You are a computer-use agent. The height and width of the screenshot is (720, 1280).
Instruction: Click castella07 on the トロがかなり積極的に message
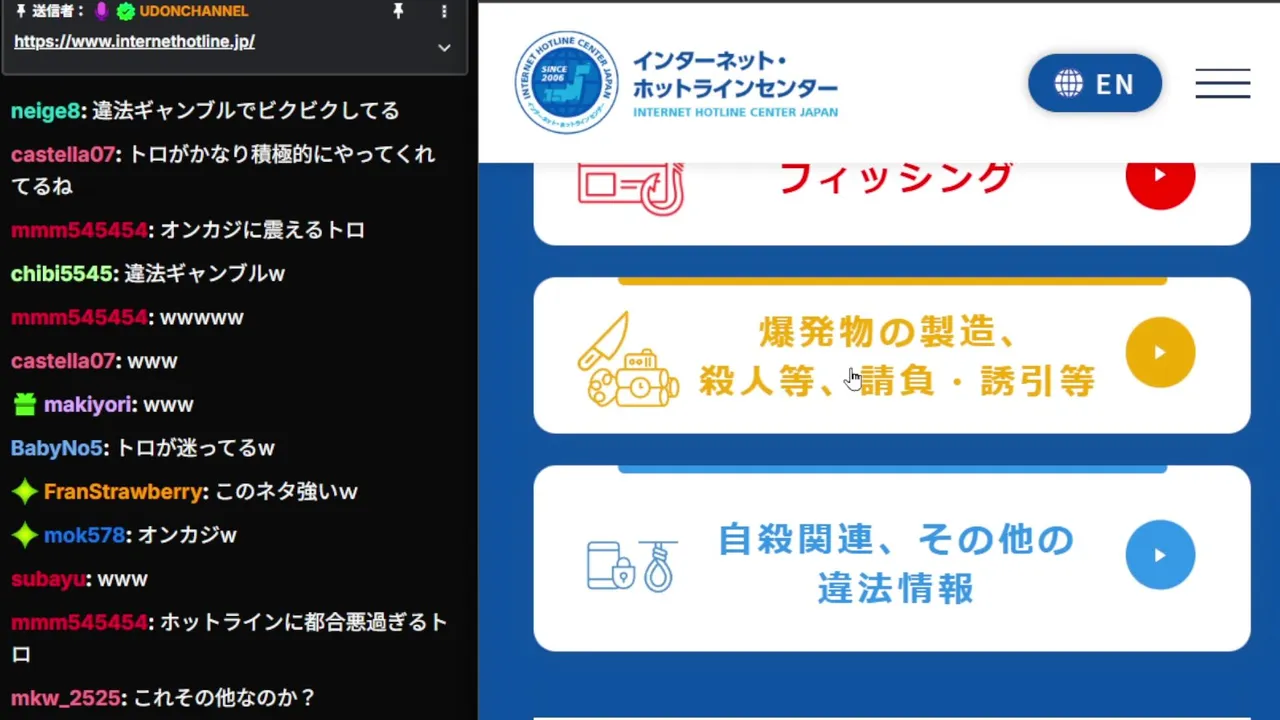(63, 155)
